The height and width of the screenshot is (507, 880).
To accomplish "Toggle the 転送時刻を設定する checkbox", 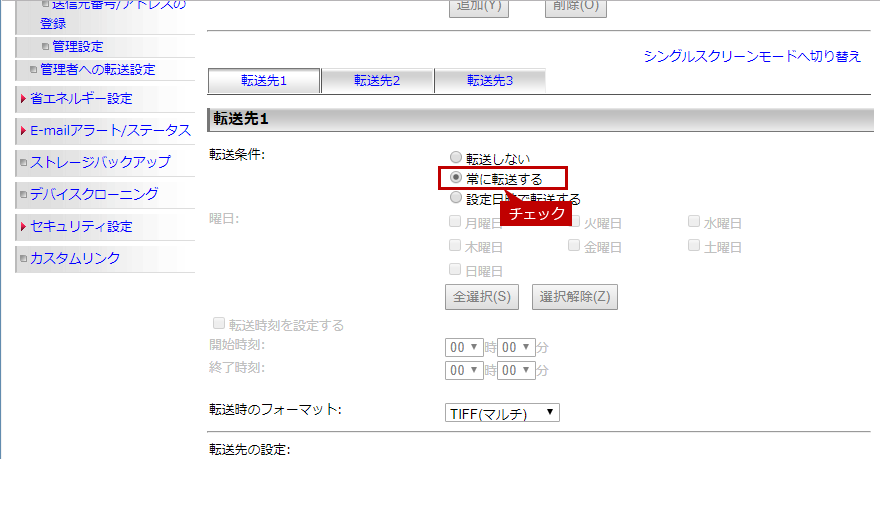I will pos(218,324).
